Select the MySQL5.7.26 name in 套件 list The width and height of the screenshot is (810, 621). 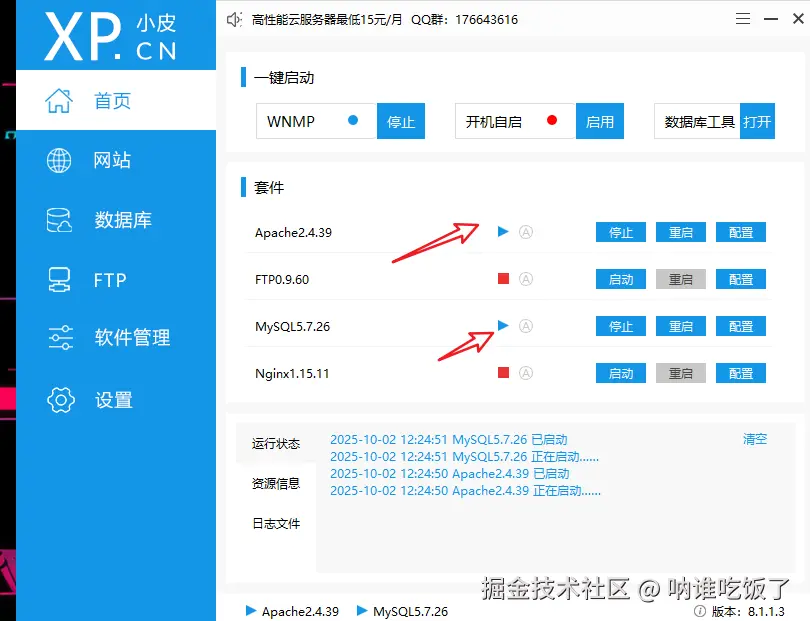[x=292, y=327]
